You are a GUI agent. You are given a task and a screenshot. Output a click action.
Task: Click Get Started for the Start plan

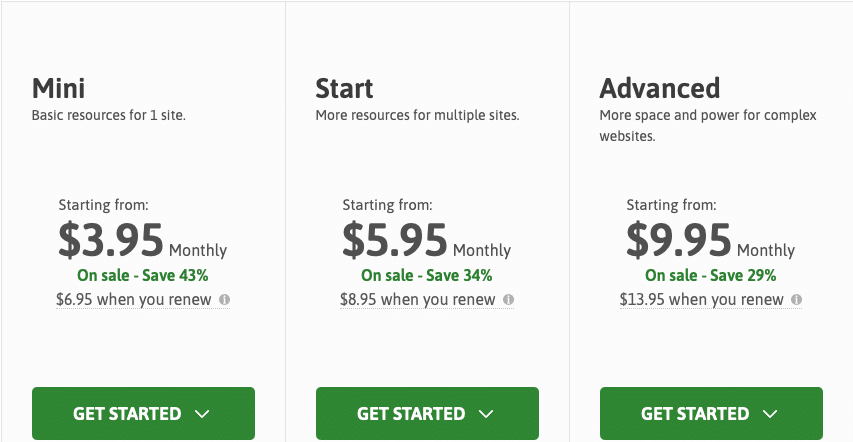[427, 413]
